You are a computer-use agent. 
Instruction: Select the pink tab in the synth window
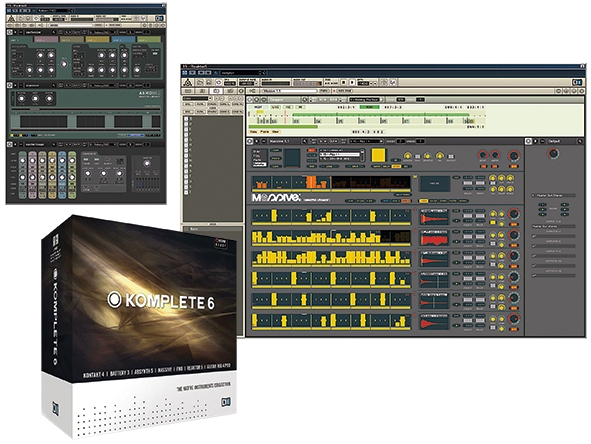[46, 39]
